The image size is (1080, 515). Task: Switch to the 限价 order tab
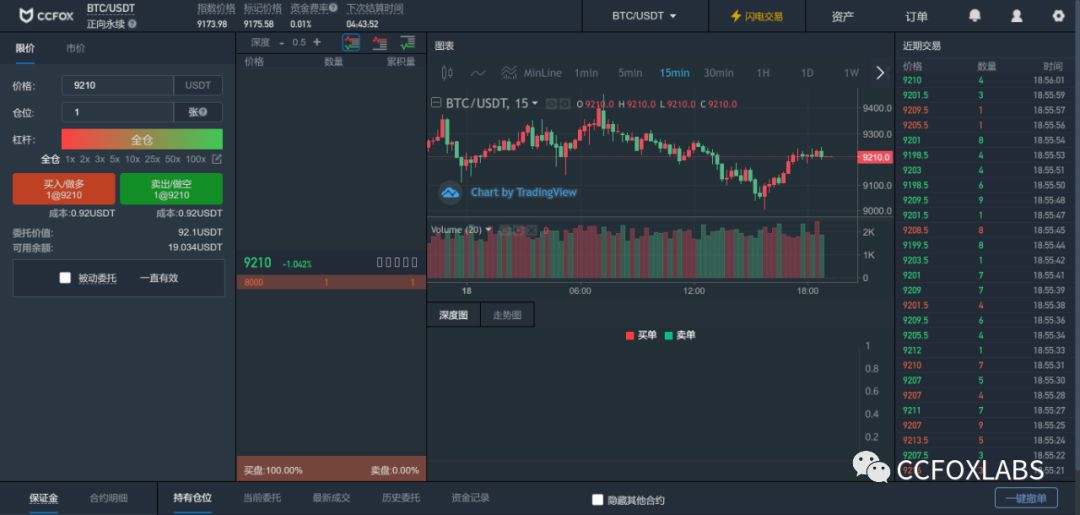pos(25,49)
